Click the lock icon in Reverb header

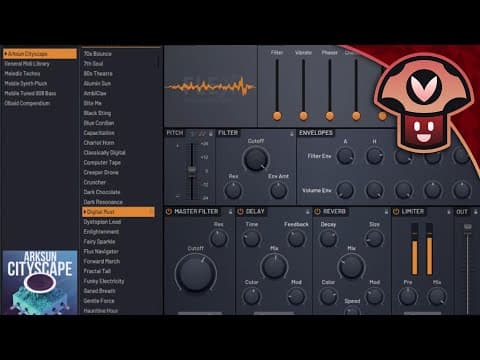pyautogui.click(x=386, y=212)
